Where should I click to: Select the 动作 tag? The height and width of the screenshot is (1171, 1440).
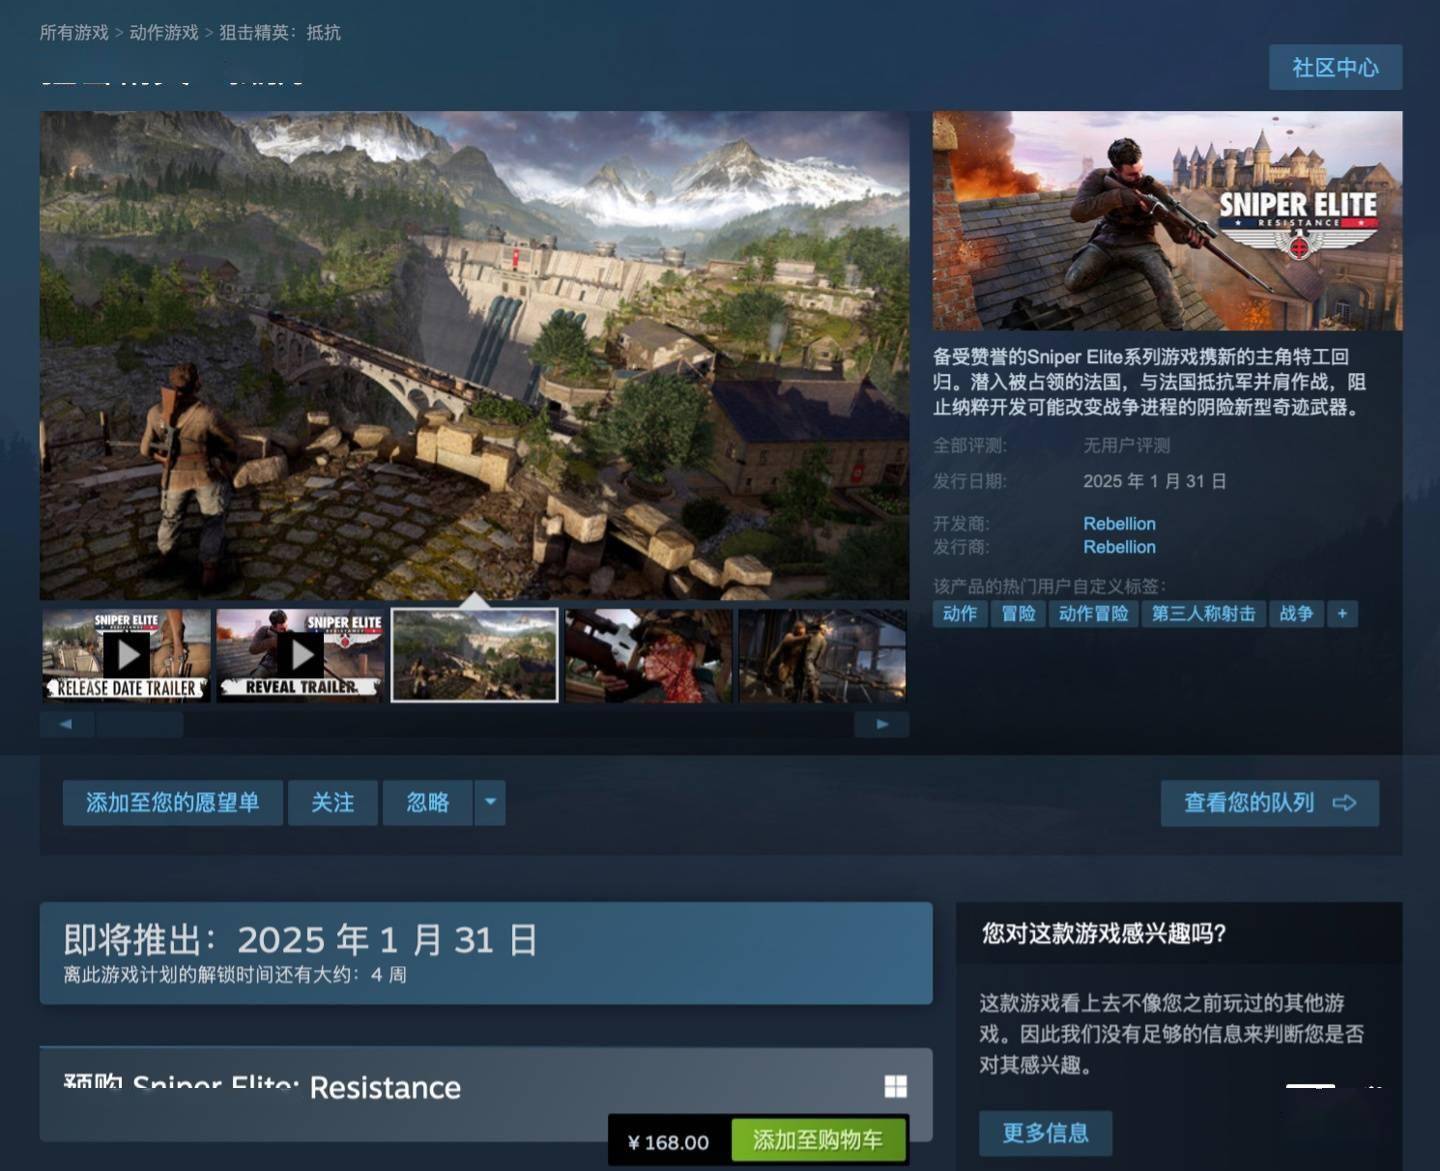pyautogui.click(x=960, y=613)
